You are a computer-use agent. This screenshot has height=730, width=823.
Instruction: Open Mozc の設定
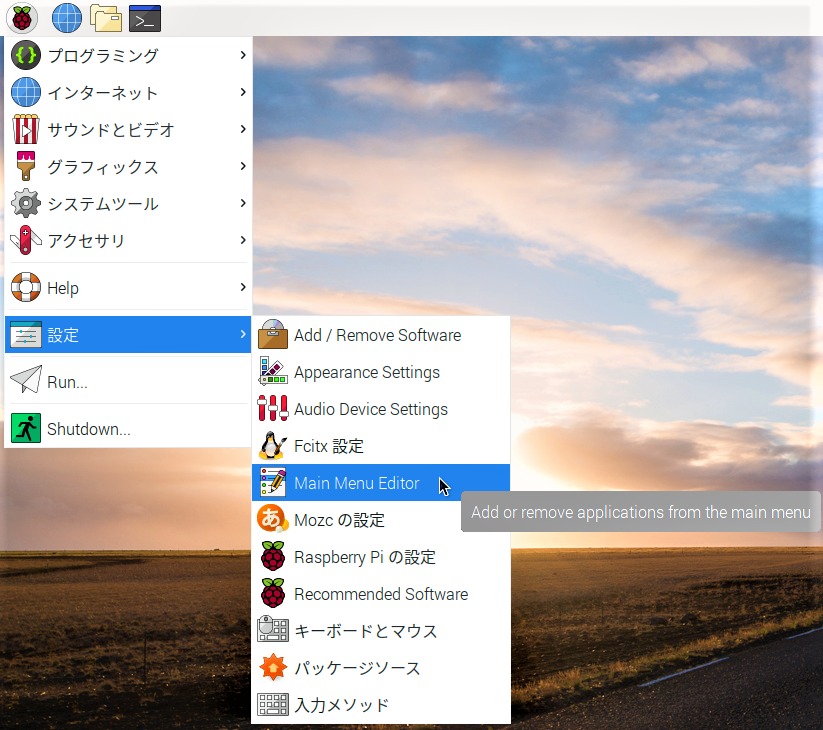tap(381, 520)
